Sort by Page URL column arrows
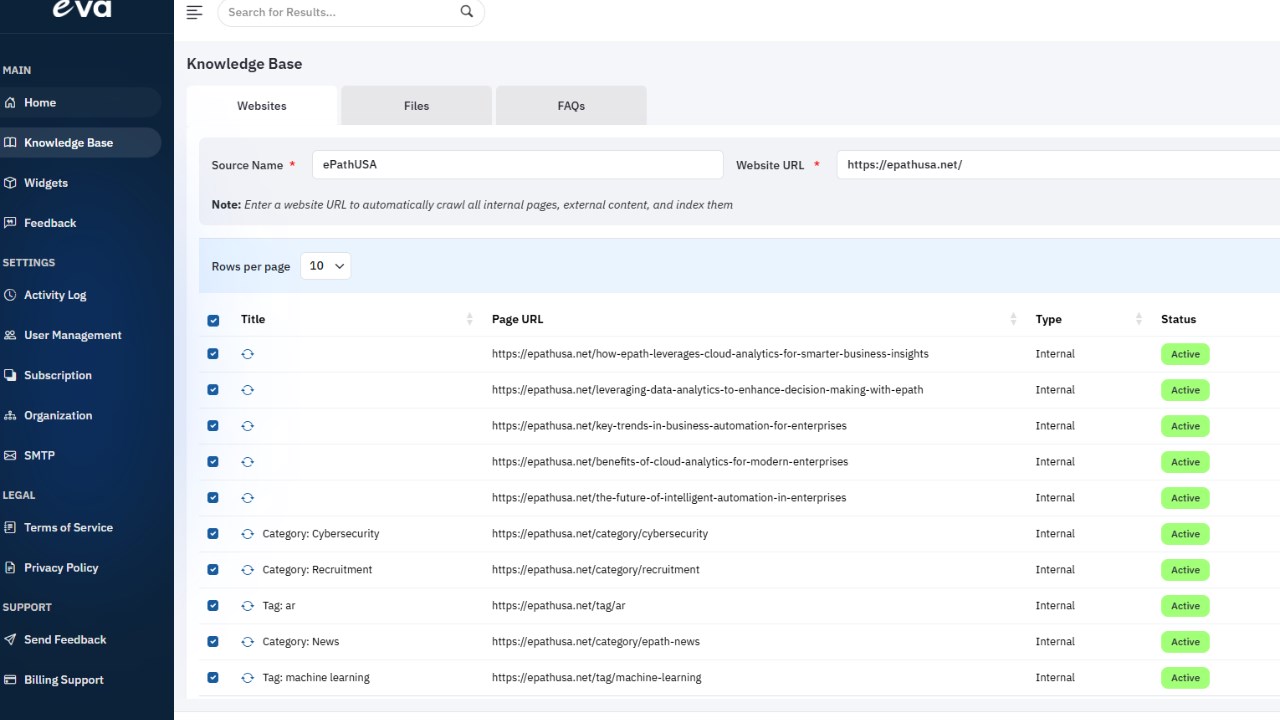 point(1013,320)
